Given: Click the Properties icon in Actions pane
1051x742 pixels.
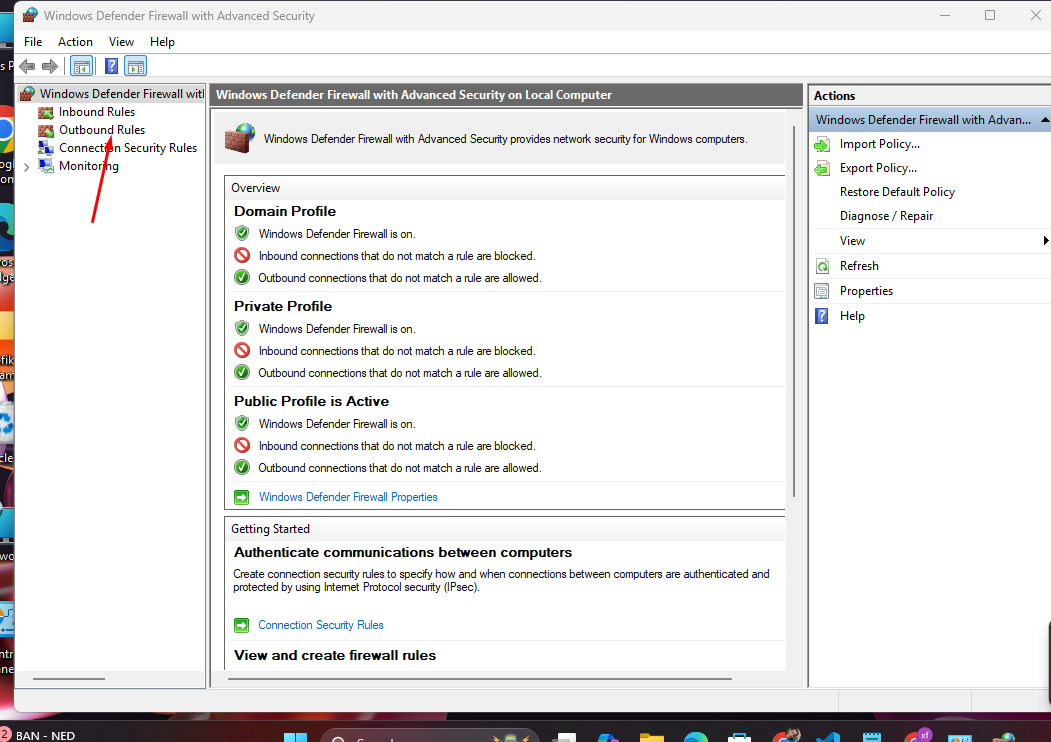Looking at the screenshot, I should point(822,291).
